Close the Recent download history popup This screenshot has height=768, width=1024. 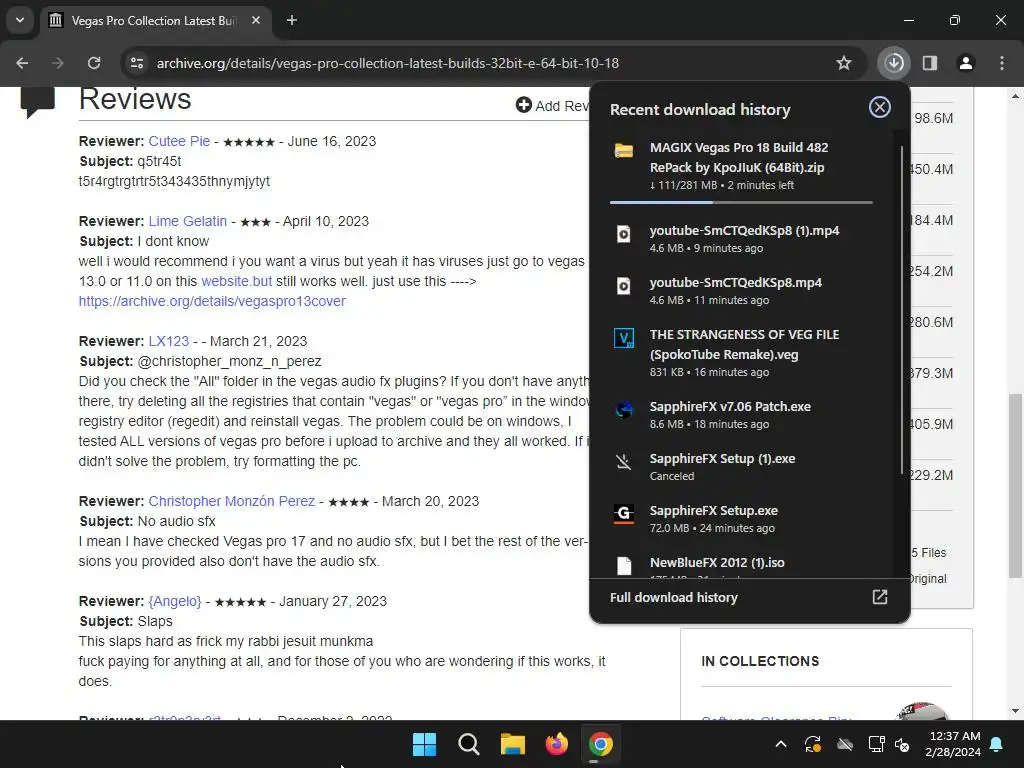coord(880,107)
